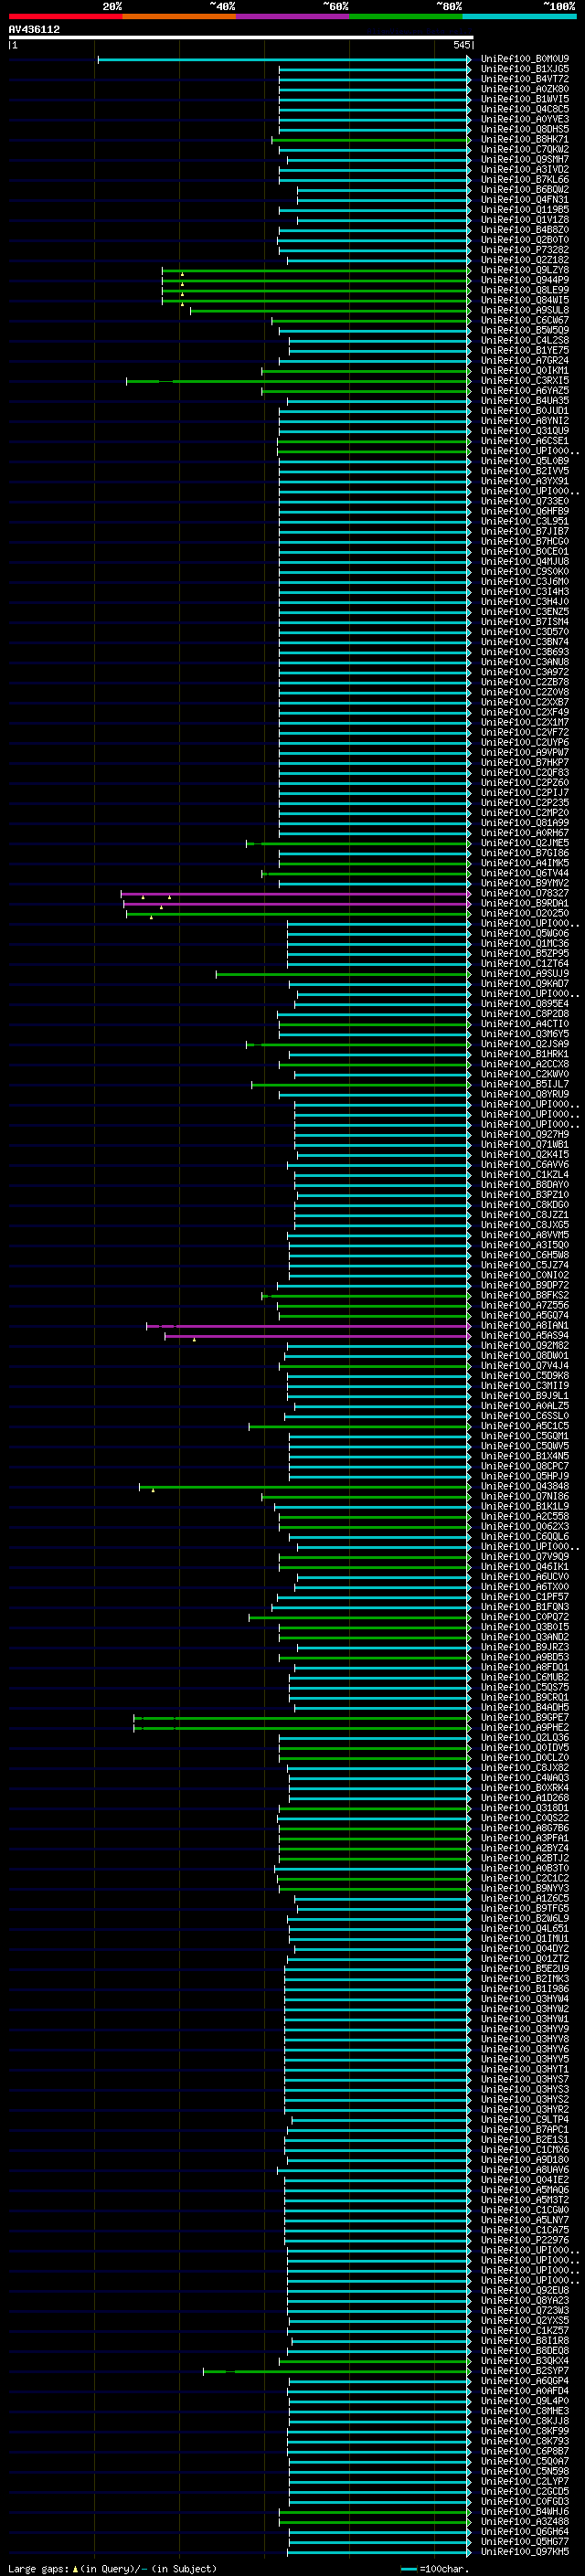Screen dimensions: 585x2576
Task: Select hit label UniRef100_P73282
Action: (x=524, y=250)
